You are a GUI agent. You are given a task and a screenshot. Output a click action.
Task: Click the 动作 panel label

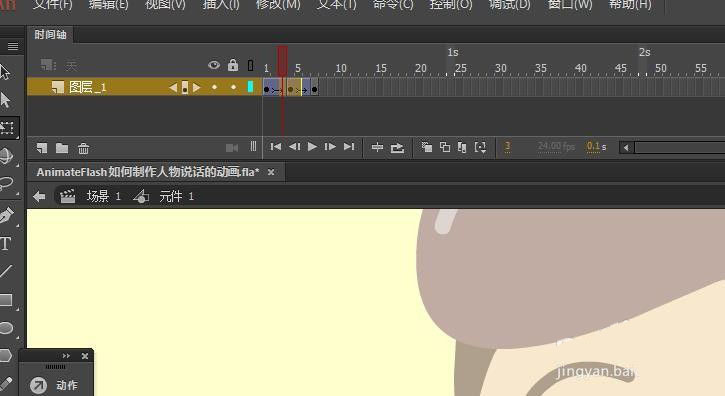coord(67,385)
